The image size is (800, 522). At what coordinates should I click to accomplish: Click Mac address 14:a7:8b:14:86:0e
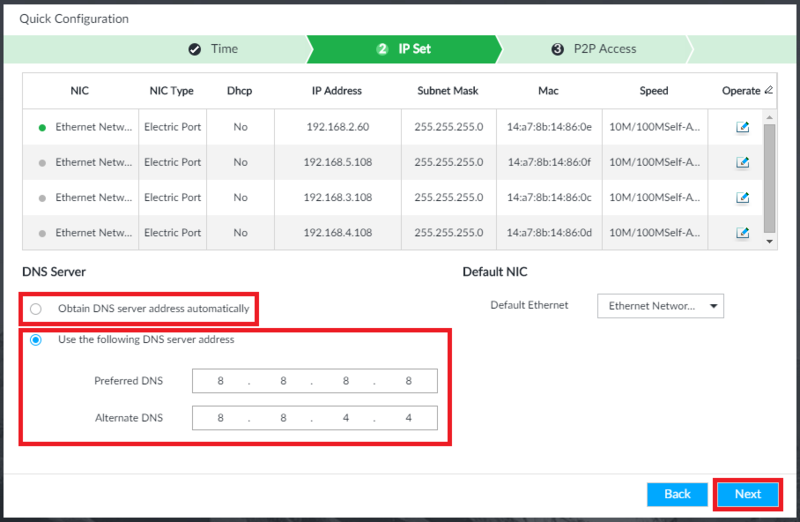point(549,127)
